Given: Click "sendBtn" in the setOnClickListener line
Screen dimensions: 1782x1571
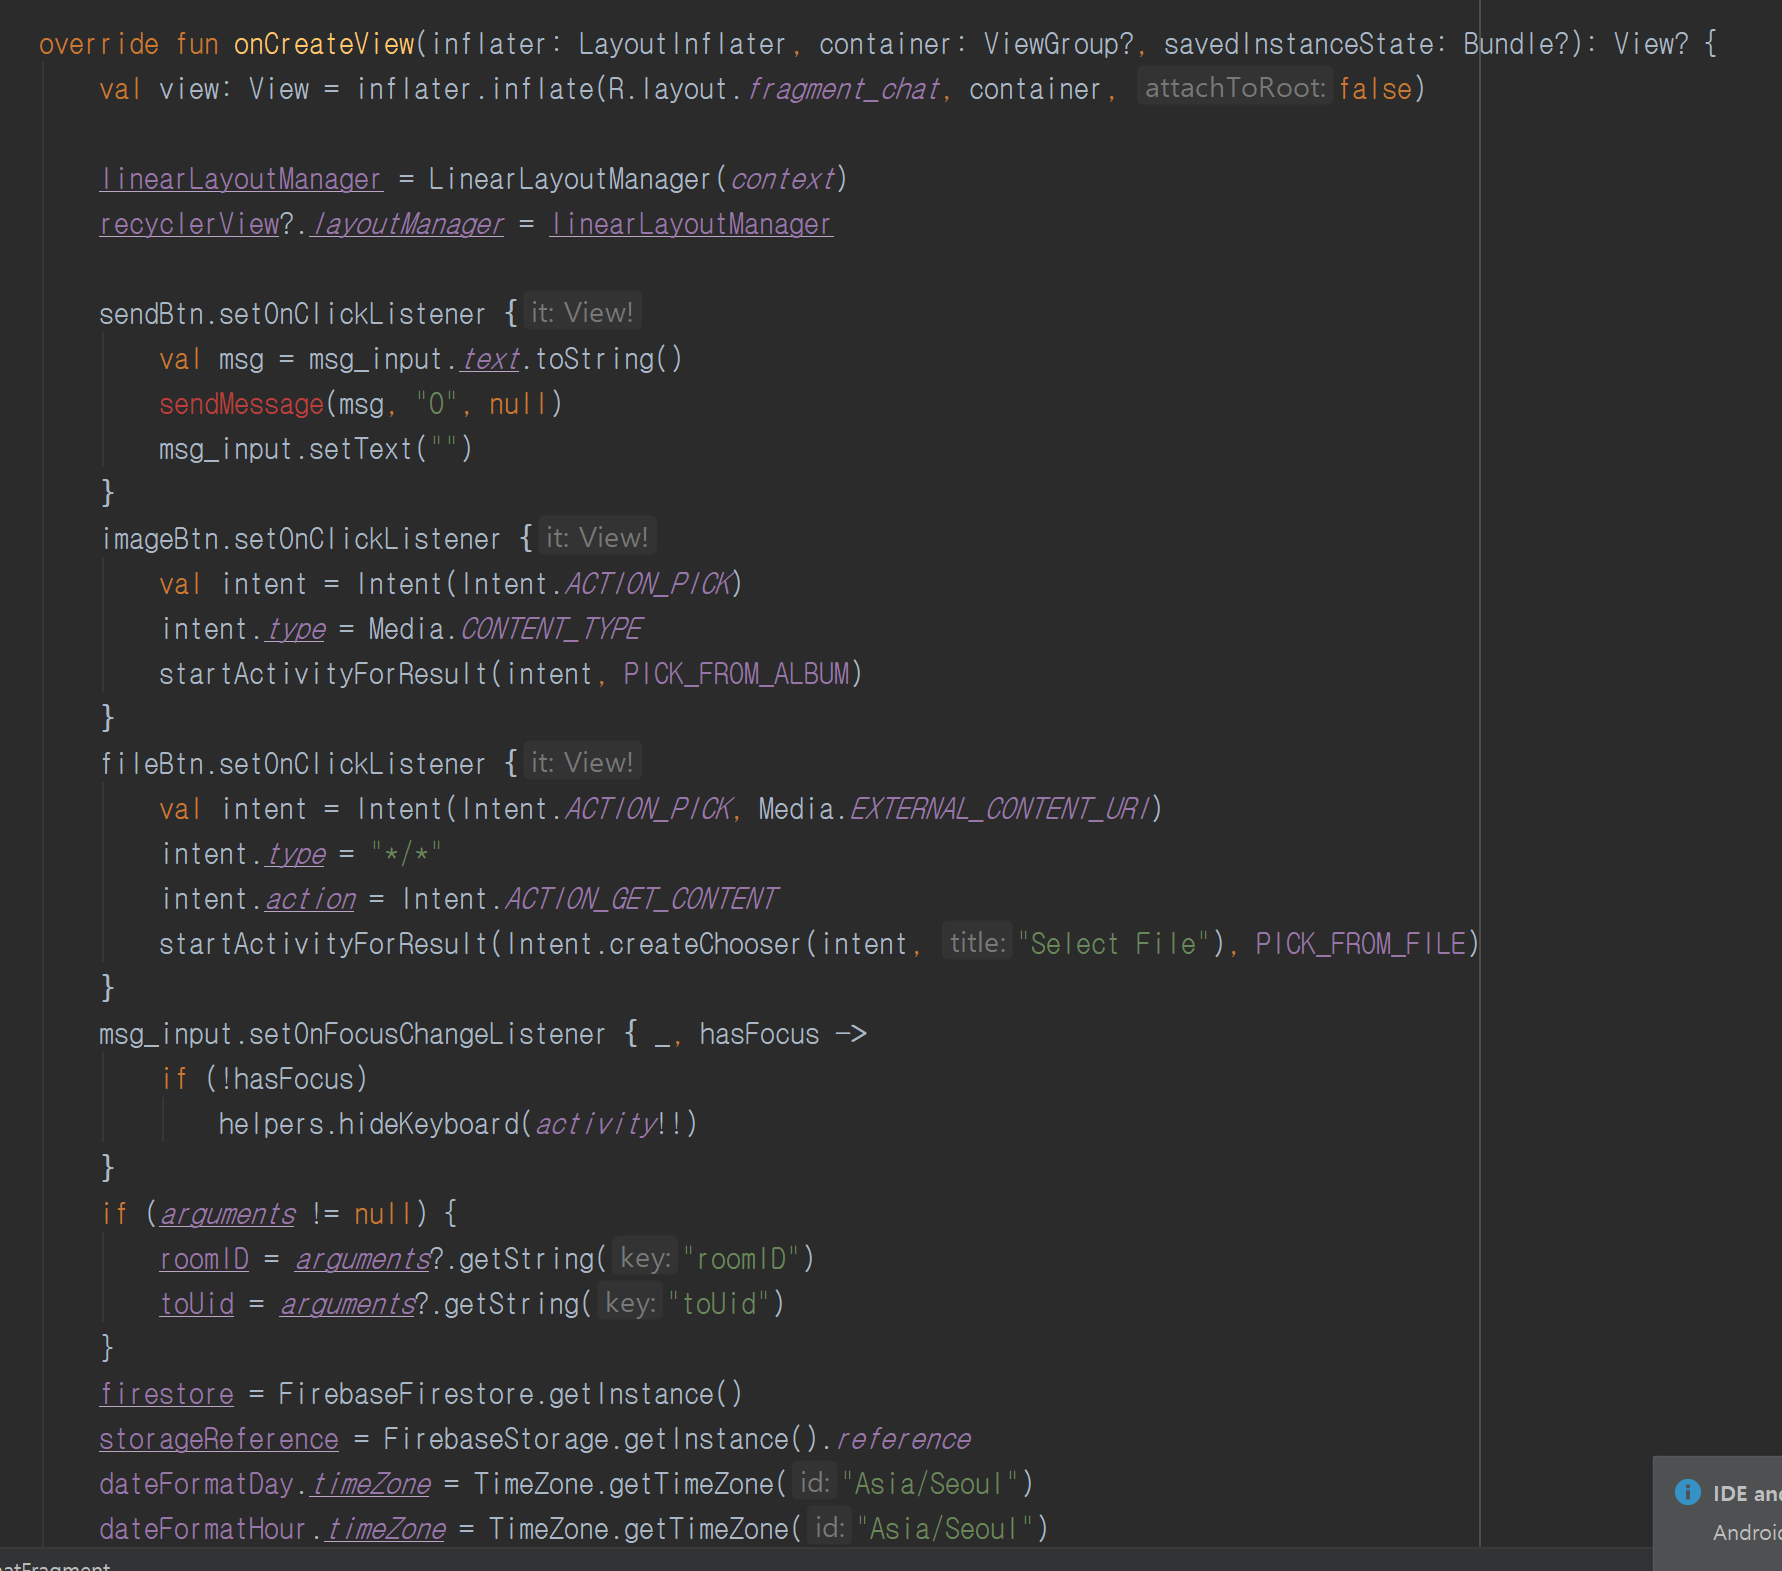Looking at the screenshot, I should (x=151, y=314).
